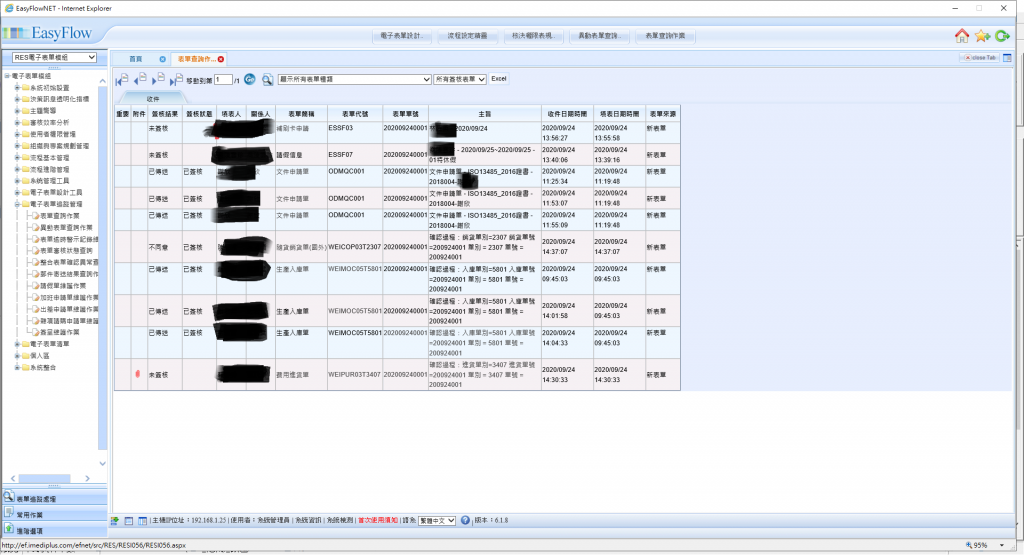Select 異動表單查詢作業 in the tree

click(x=66, y=228)
